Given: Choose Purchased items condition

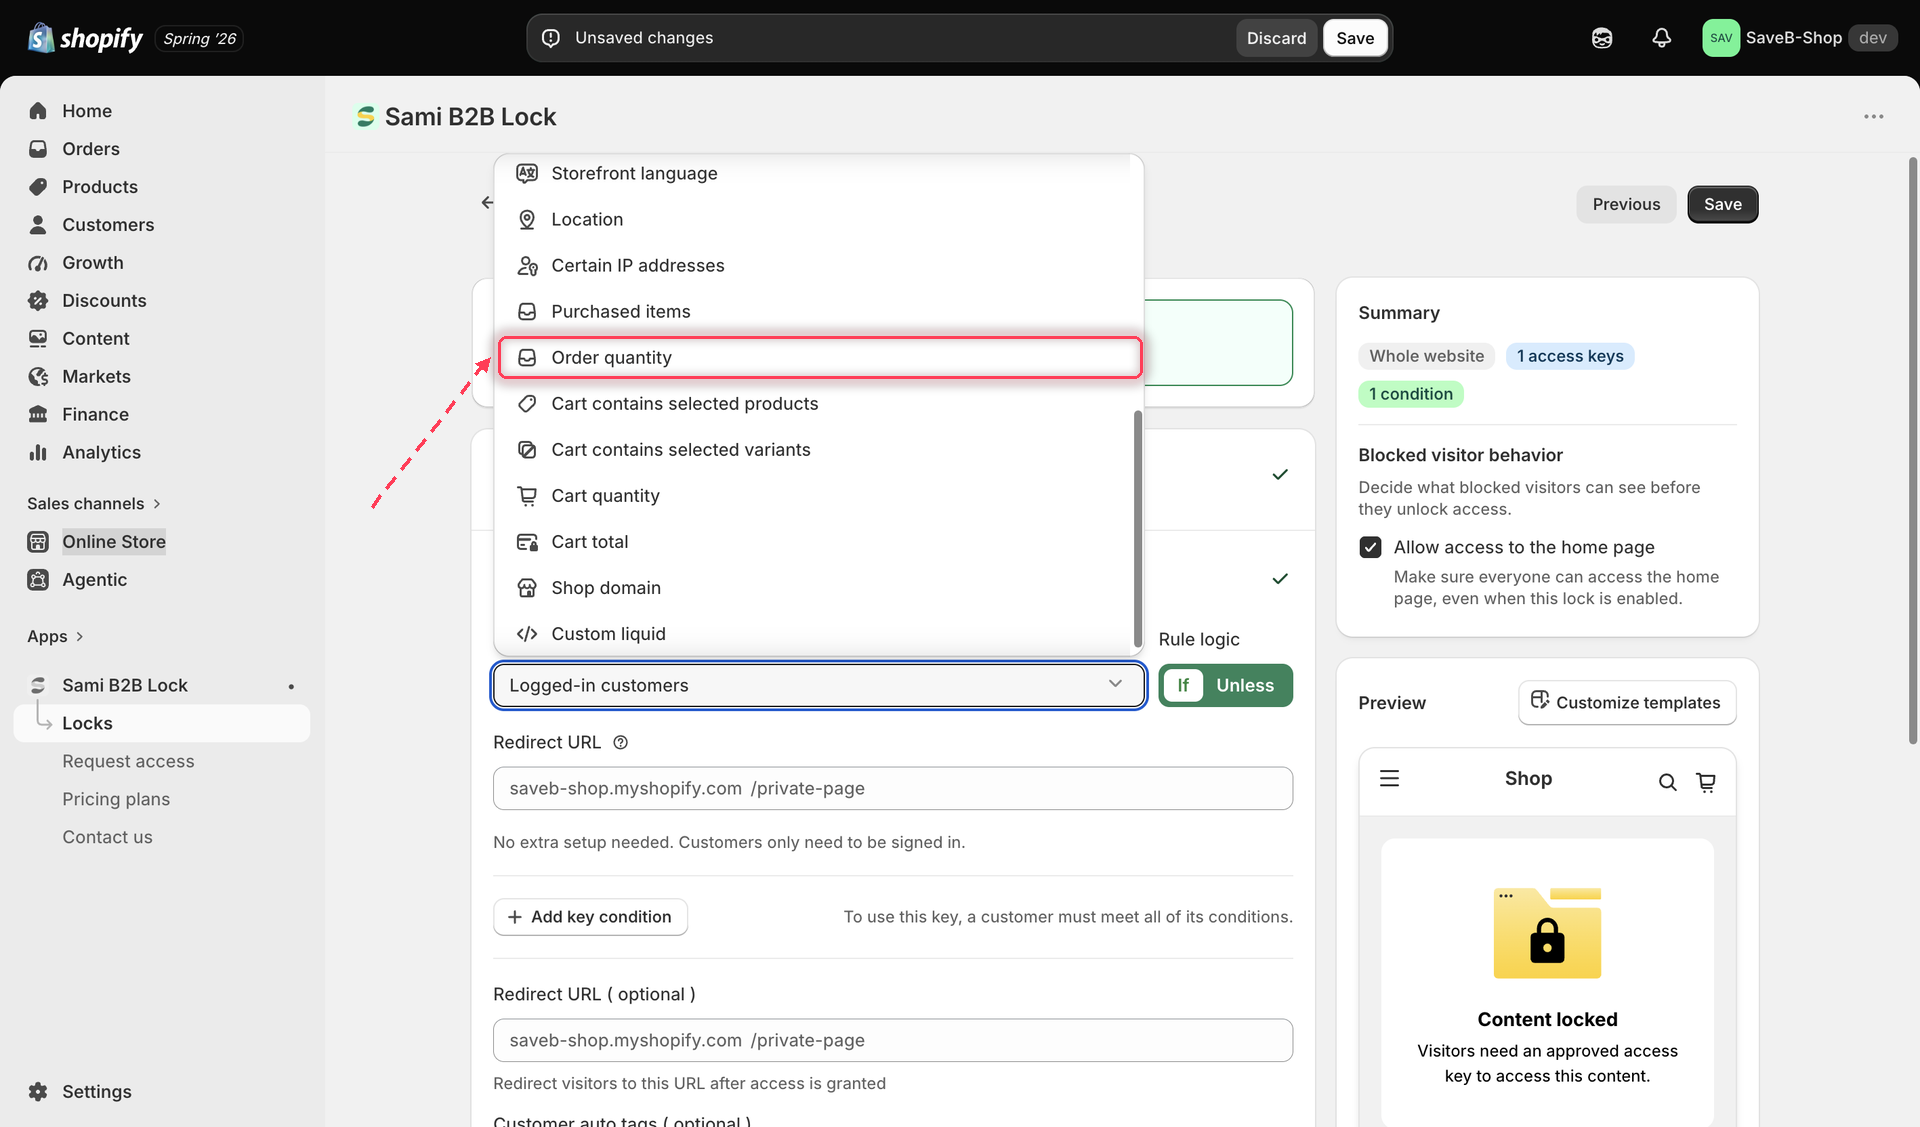Looking at the screenshot, I should pyautogui.click(x=818, y=312).
